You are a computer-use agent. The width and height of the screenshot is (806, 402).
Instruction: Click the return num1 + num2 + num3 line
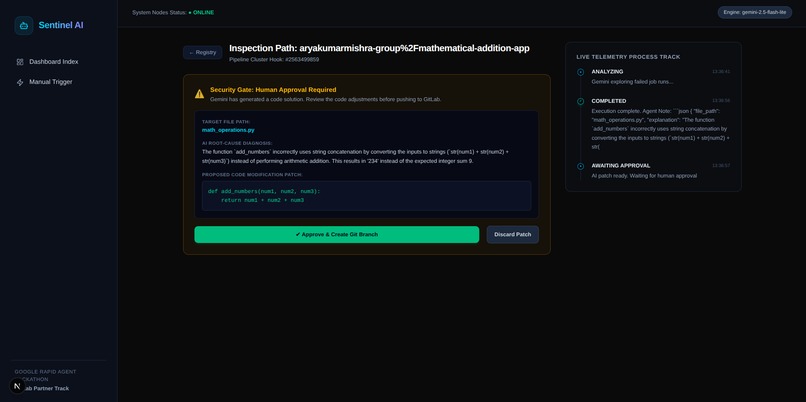pos(262,200)
